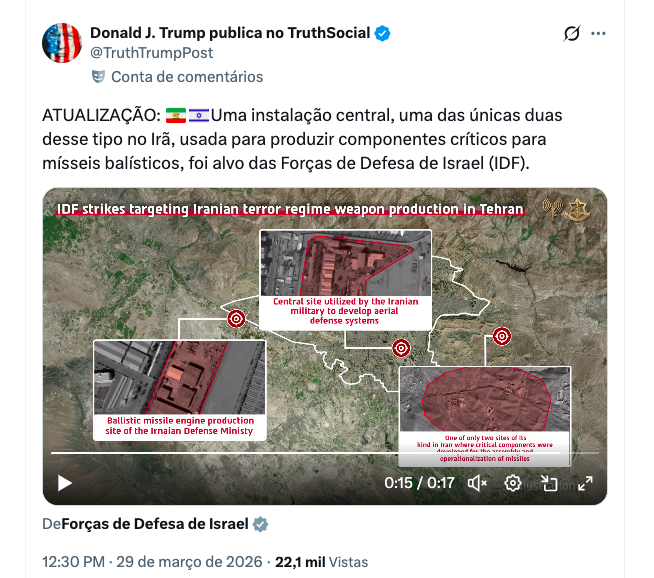The height and width of the screenshot is (578, 654).
Task: Open the Forças de Defesa de Israel source link
Action: point(155,524)
